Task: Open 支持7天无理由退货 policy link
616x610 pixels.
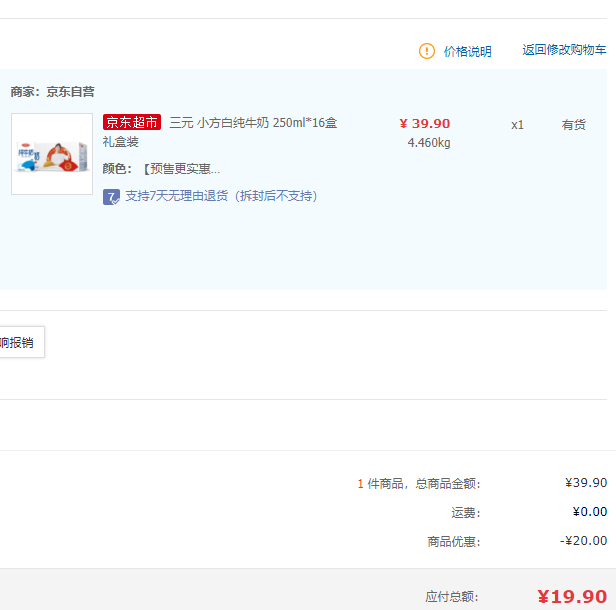Action: pos(221,196)
